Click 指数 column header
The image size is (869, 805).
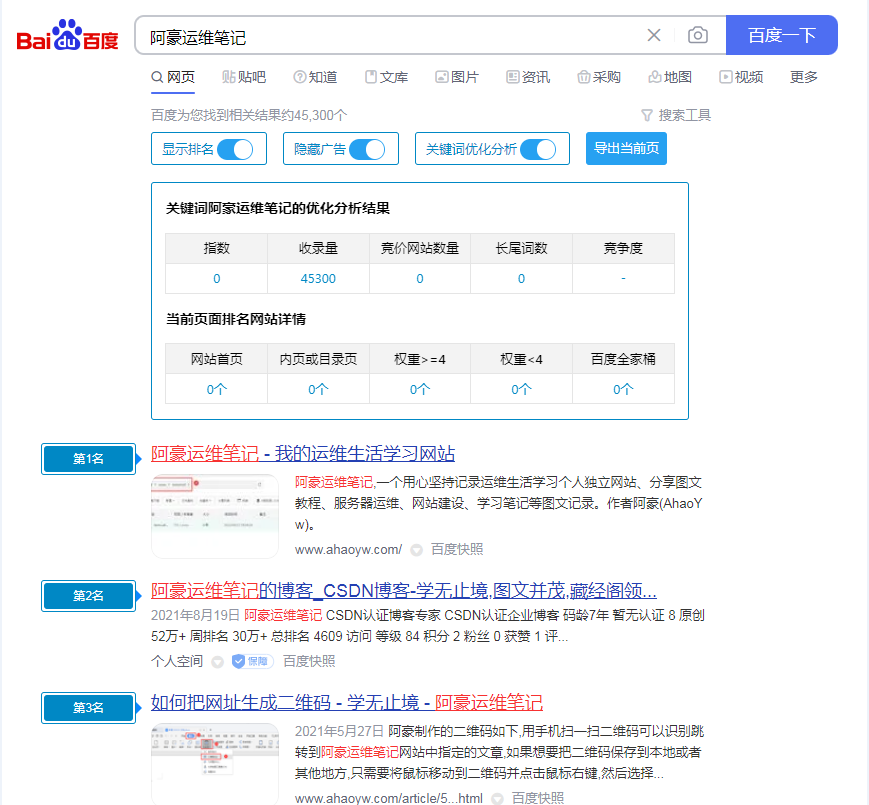click(x=217, y=248)
